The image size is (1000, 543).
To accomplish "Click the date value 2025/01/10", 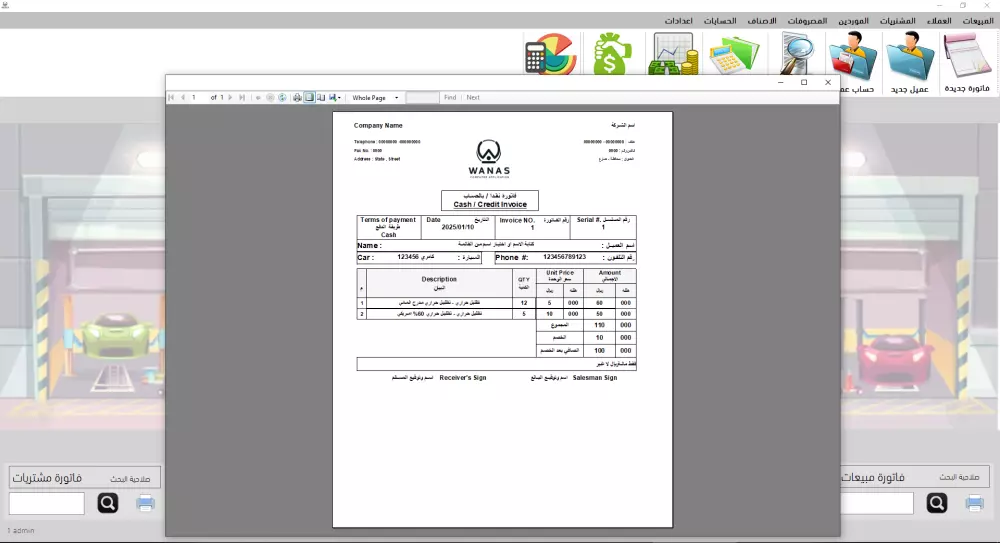I will pos(458,227).
